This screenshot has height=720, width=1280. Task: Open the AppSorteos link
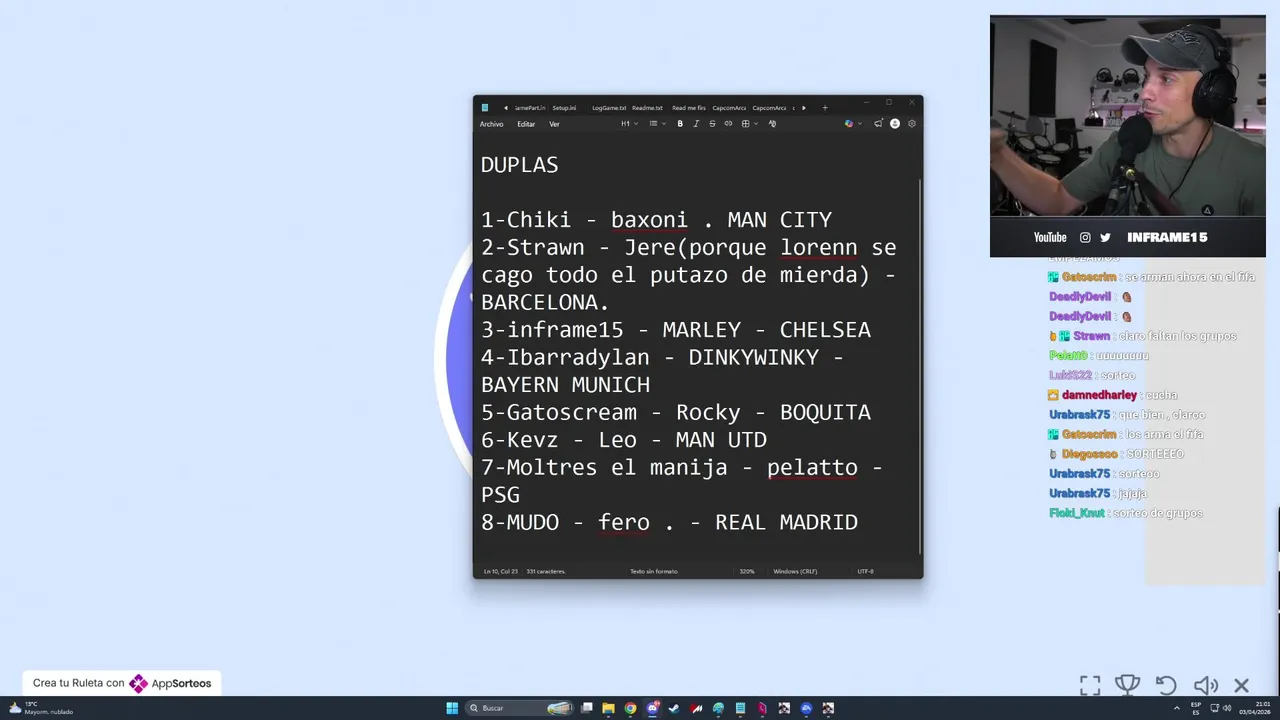click(172, 684)
